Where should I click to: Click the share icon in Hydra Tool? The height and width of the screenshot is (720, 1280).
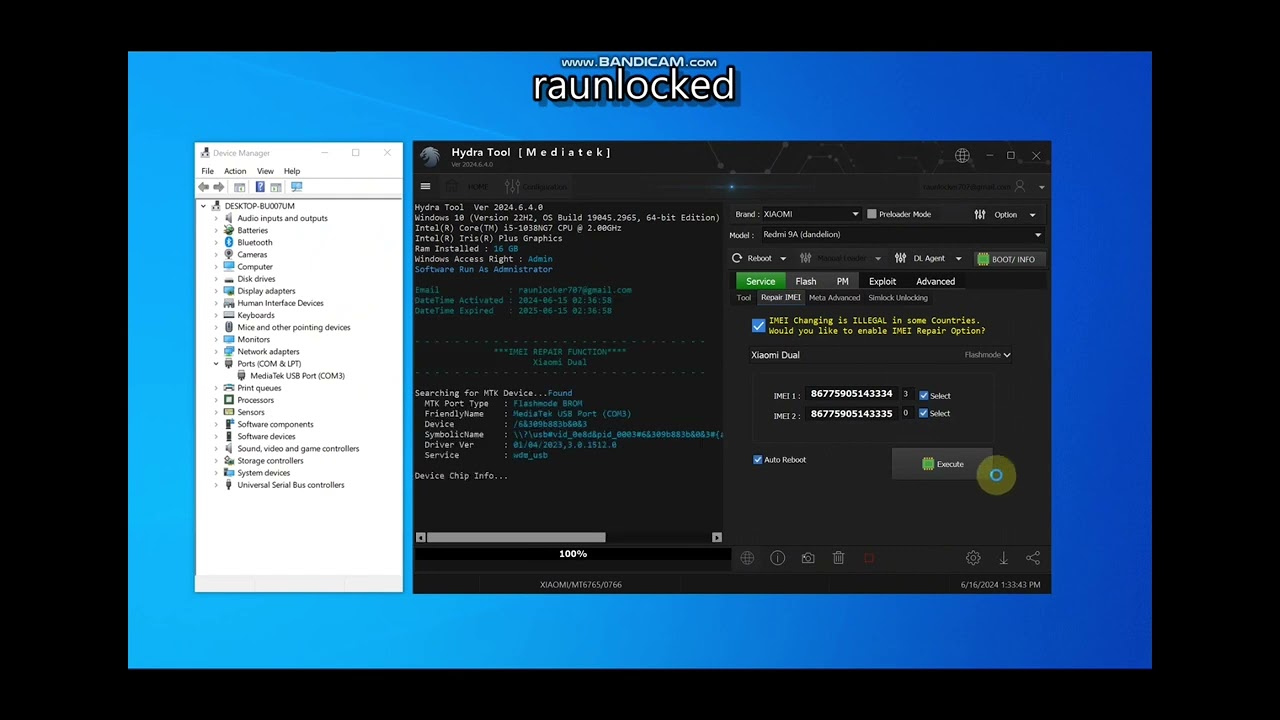(x=1033, y=558)
